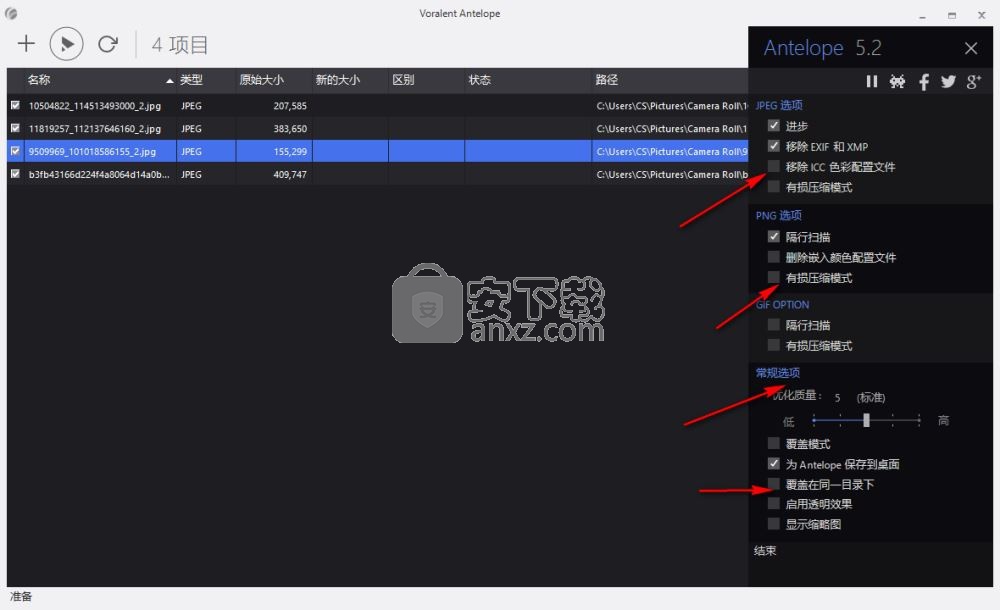Click the 结束 button in options panel

(765, 551)
